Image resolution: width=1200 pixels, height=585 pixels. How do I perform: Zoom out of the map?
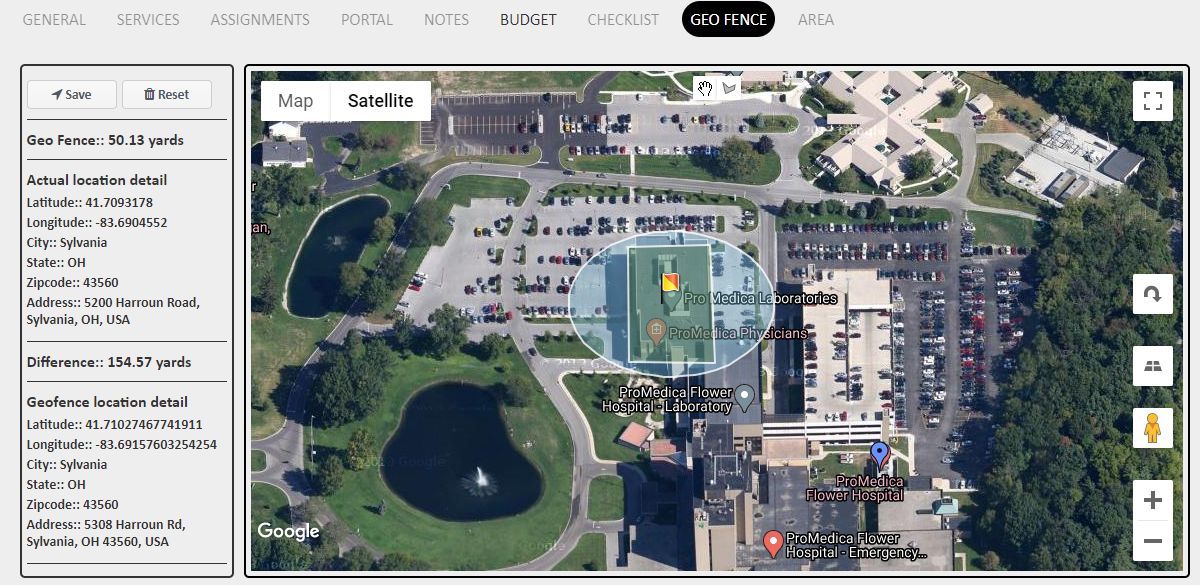click(x=1152, y=541)
